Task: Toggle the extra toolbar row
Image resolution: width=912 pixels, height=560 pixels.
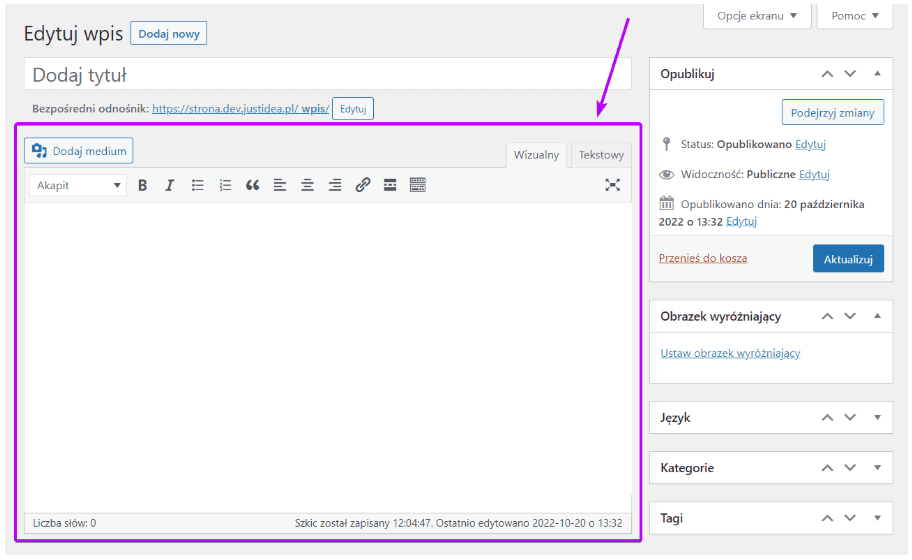Action: click(418, 185)
